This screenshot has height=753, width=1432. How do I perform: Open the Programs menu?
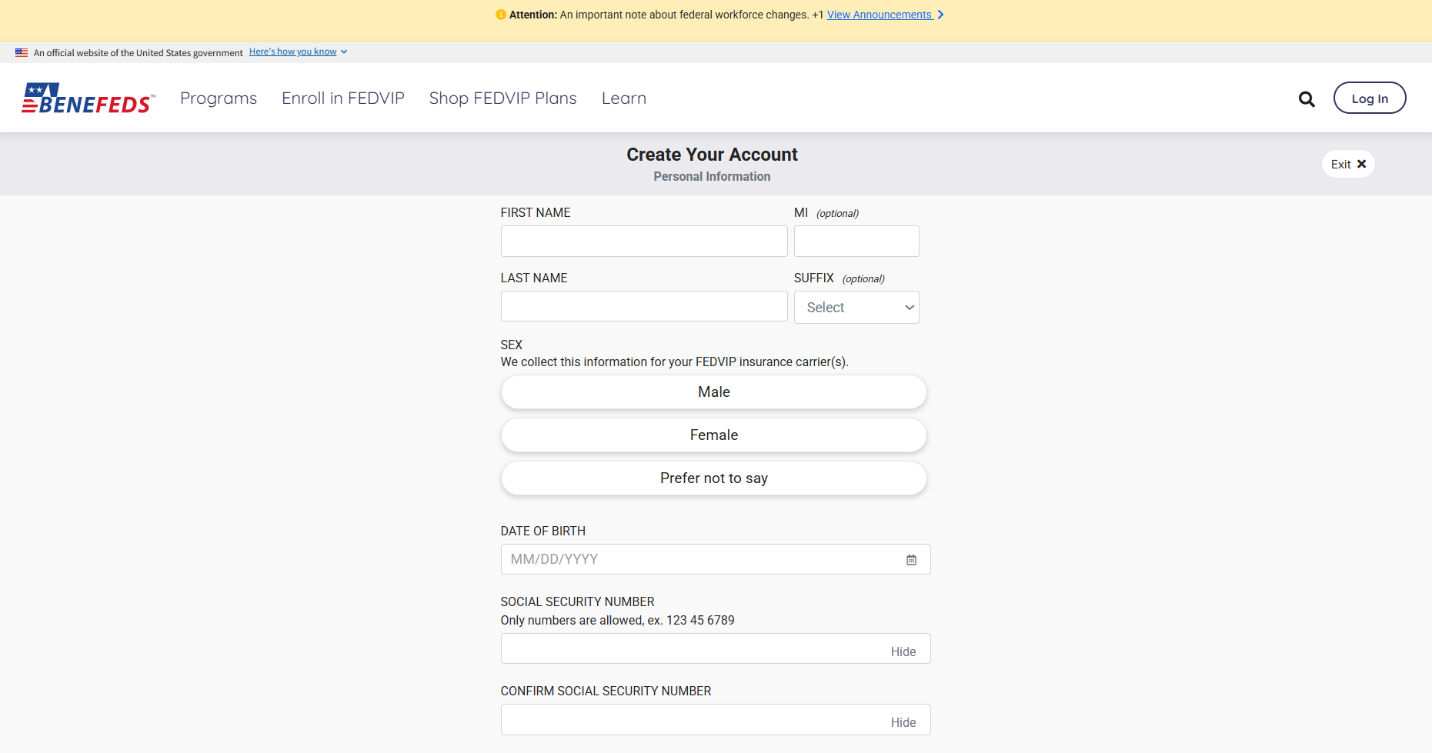[218, 98]
